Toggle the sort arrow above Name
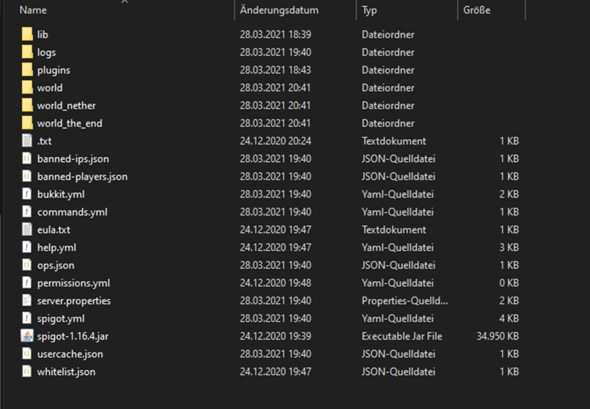 pos(125,2)
